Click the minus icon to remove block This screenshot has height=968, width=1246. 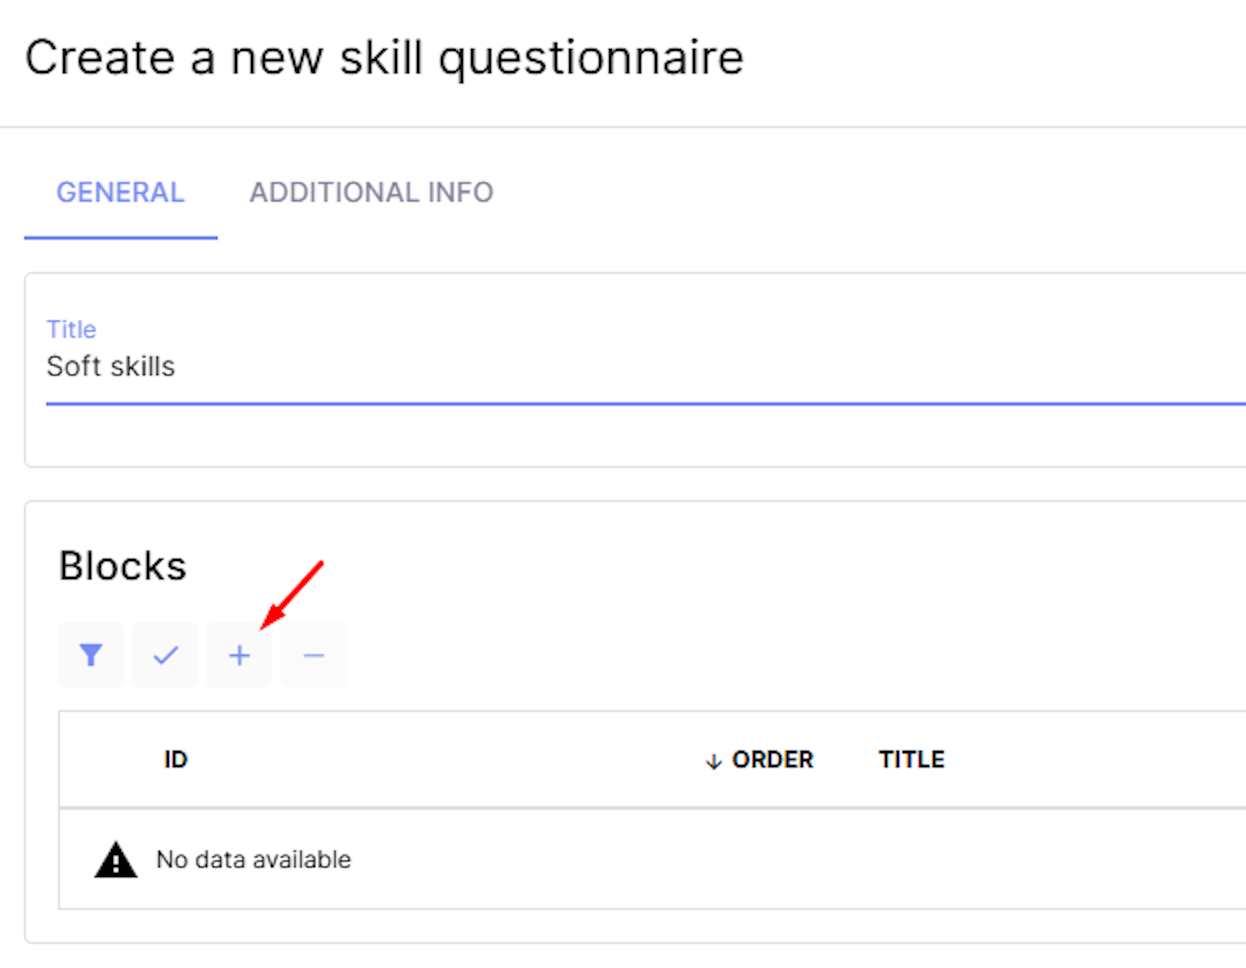point(313,655)
